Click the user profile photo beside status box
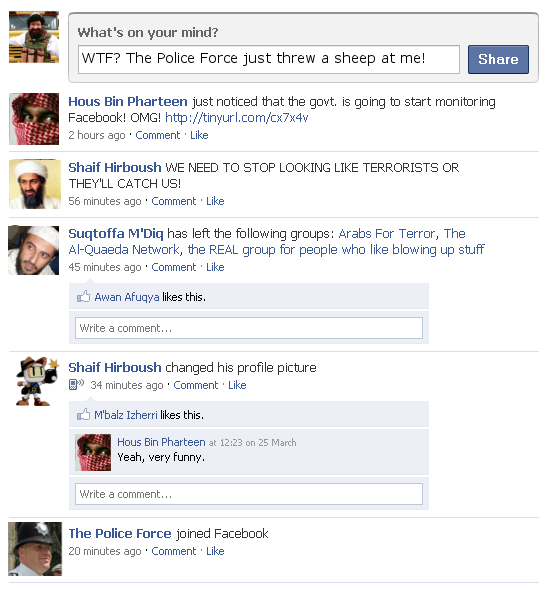This screenshot has height=590, width=547. click(34, 37)
